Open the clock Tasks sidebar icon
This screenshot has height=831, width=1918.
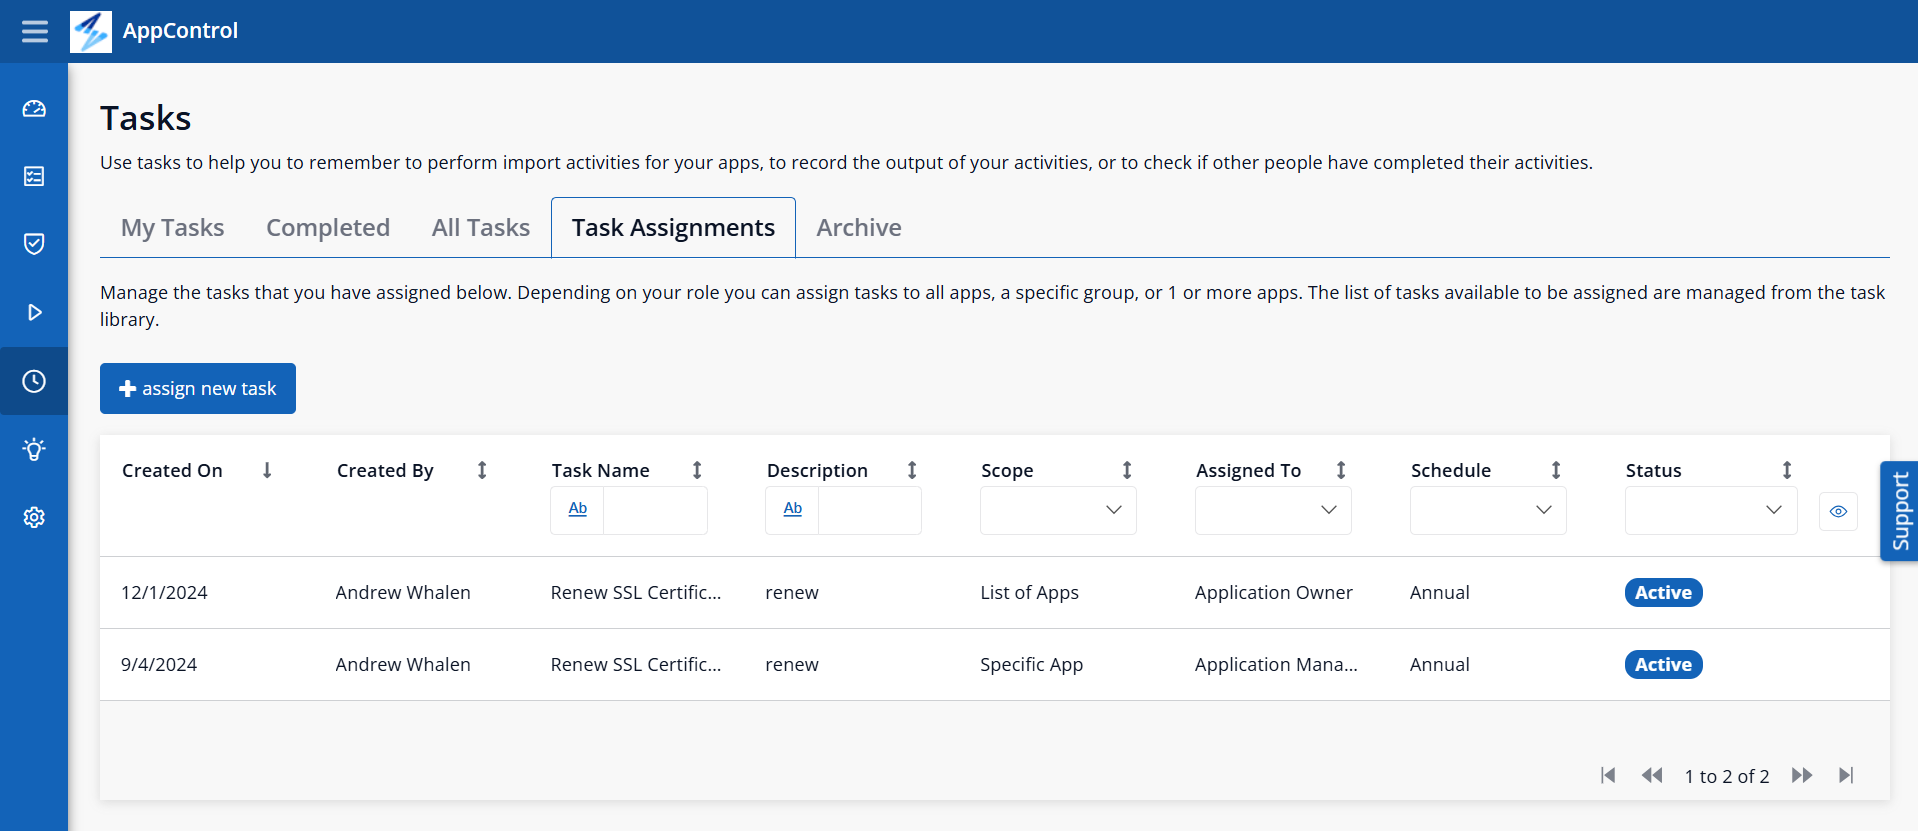pyautogui.click(x=34, y=381)
